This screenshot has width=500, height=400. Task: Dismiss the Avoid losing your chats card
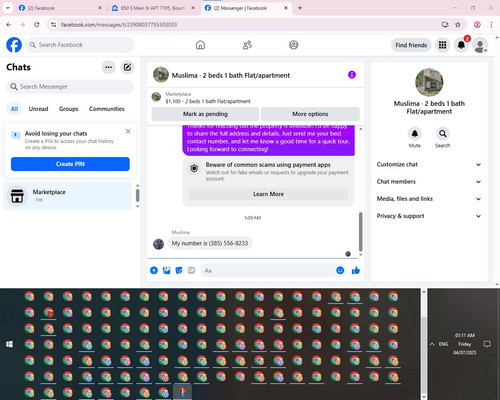pos(128,131)
